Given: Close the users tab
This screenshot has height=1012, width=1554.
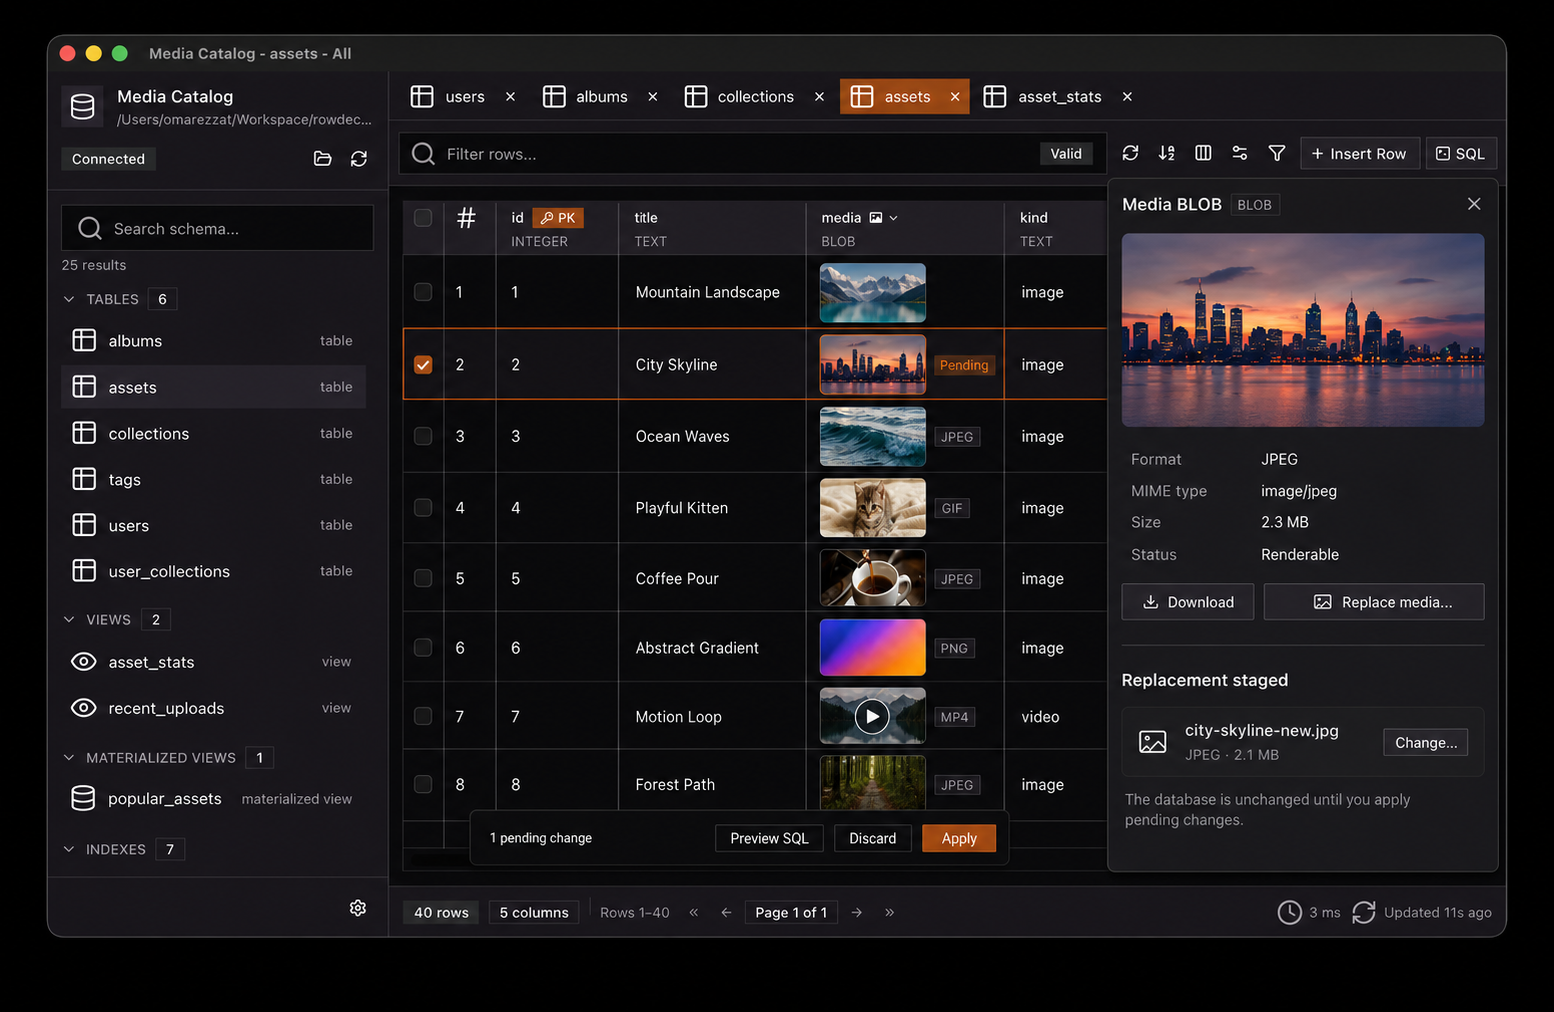Looking at the screenshot, I should pyautogui.click(x=510, y=96).
